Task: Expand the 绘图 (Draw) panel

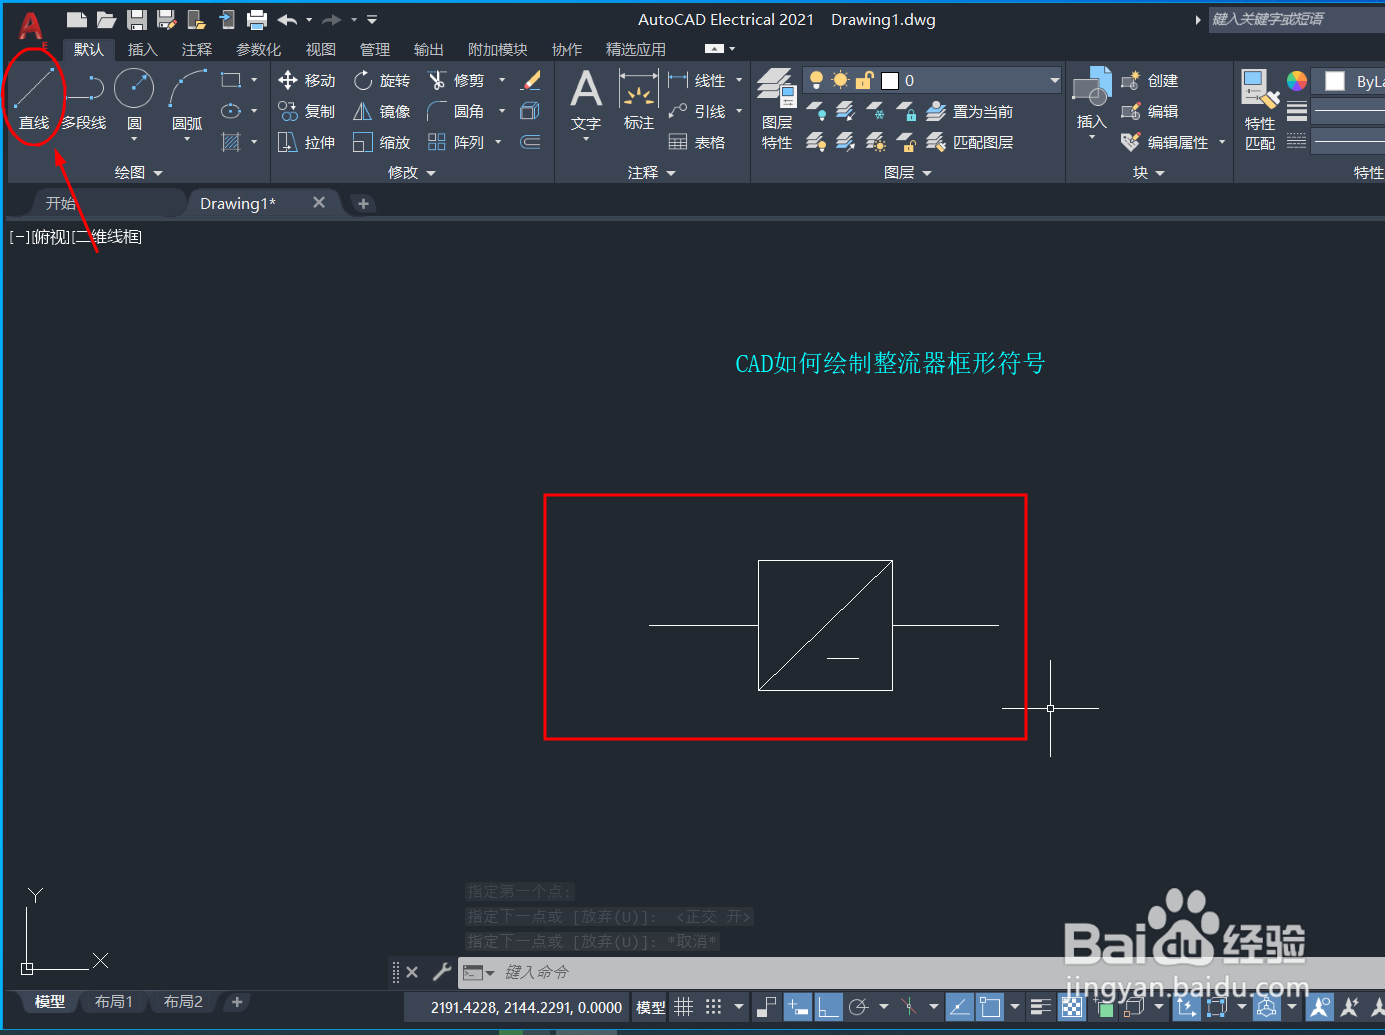Action: click(138, 172)
